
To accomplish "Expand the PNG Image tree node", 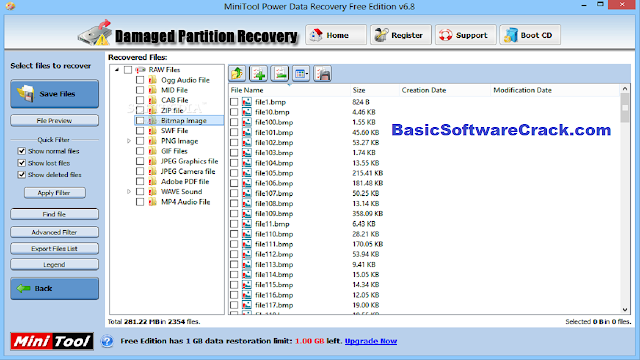I will 129,141.
